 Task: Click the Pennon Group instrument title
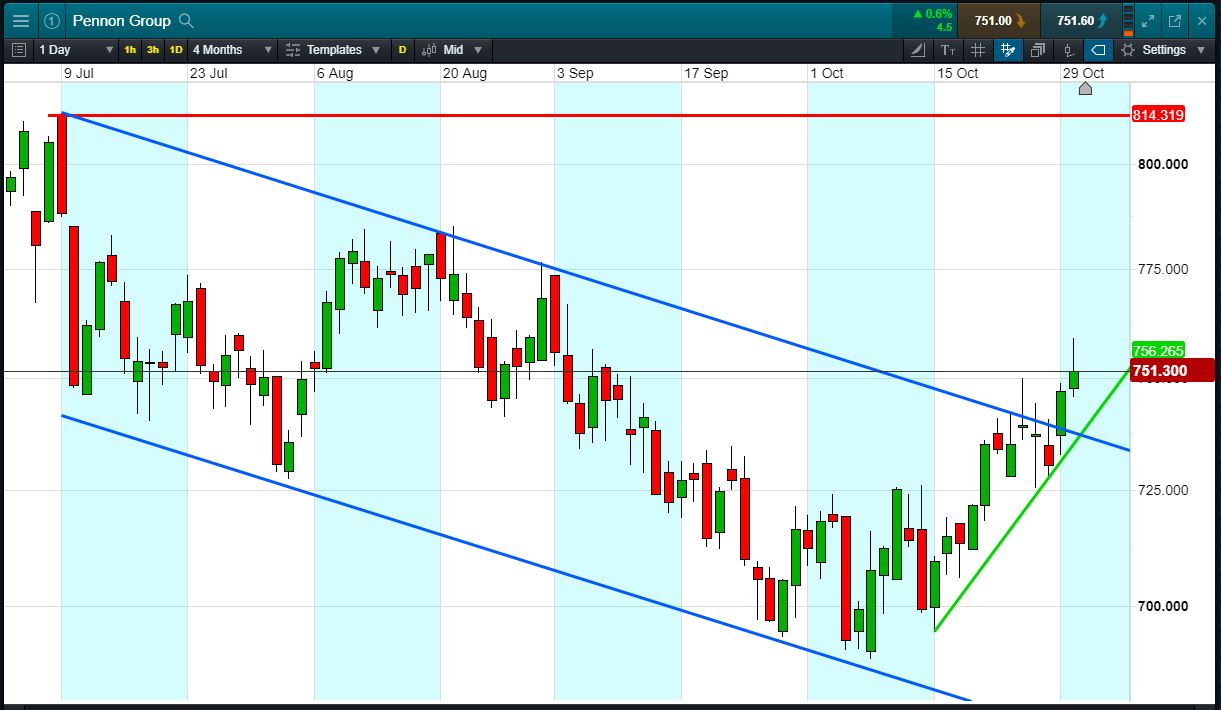(121, 20)
